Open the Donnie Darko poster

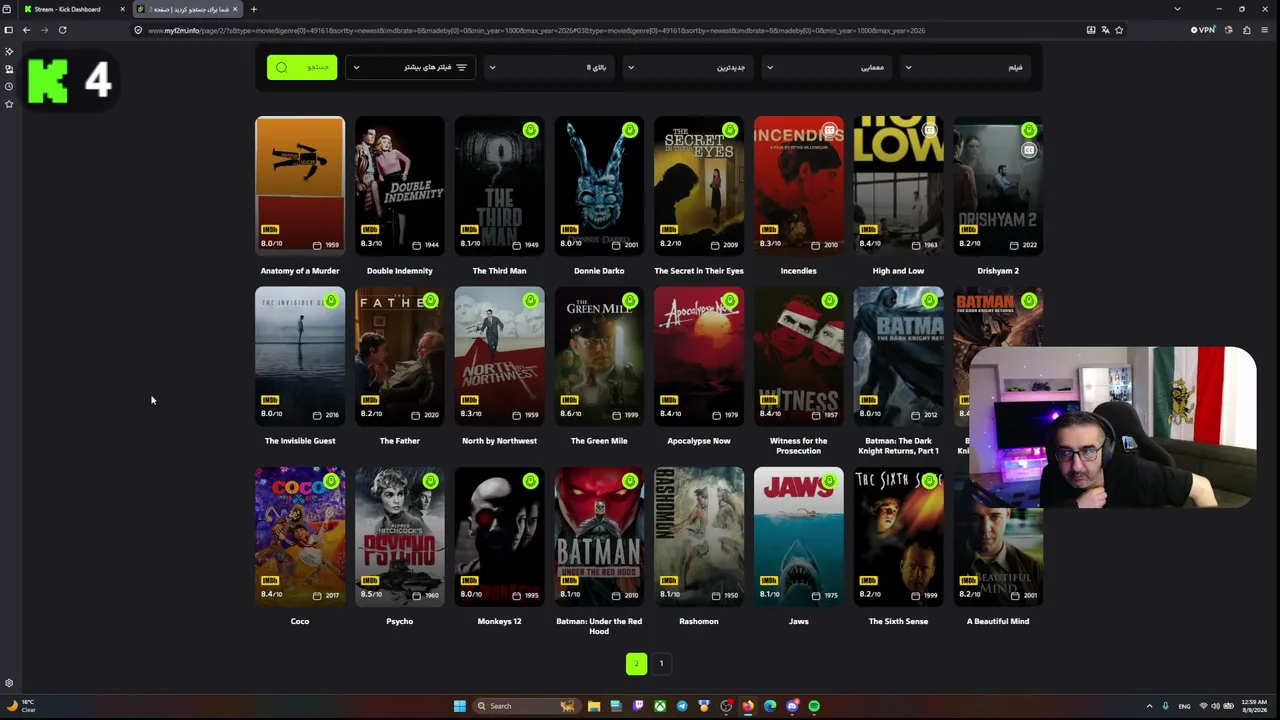tap(599, 186)
